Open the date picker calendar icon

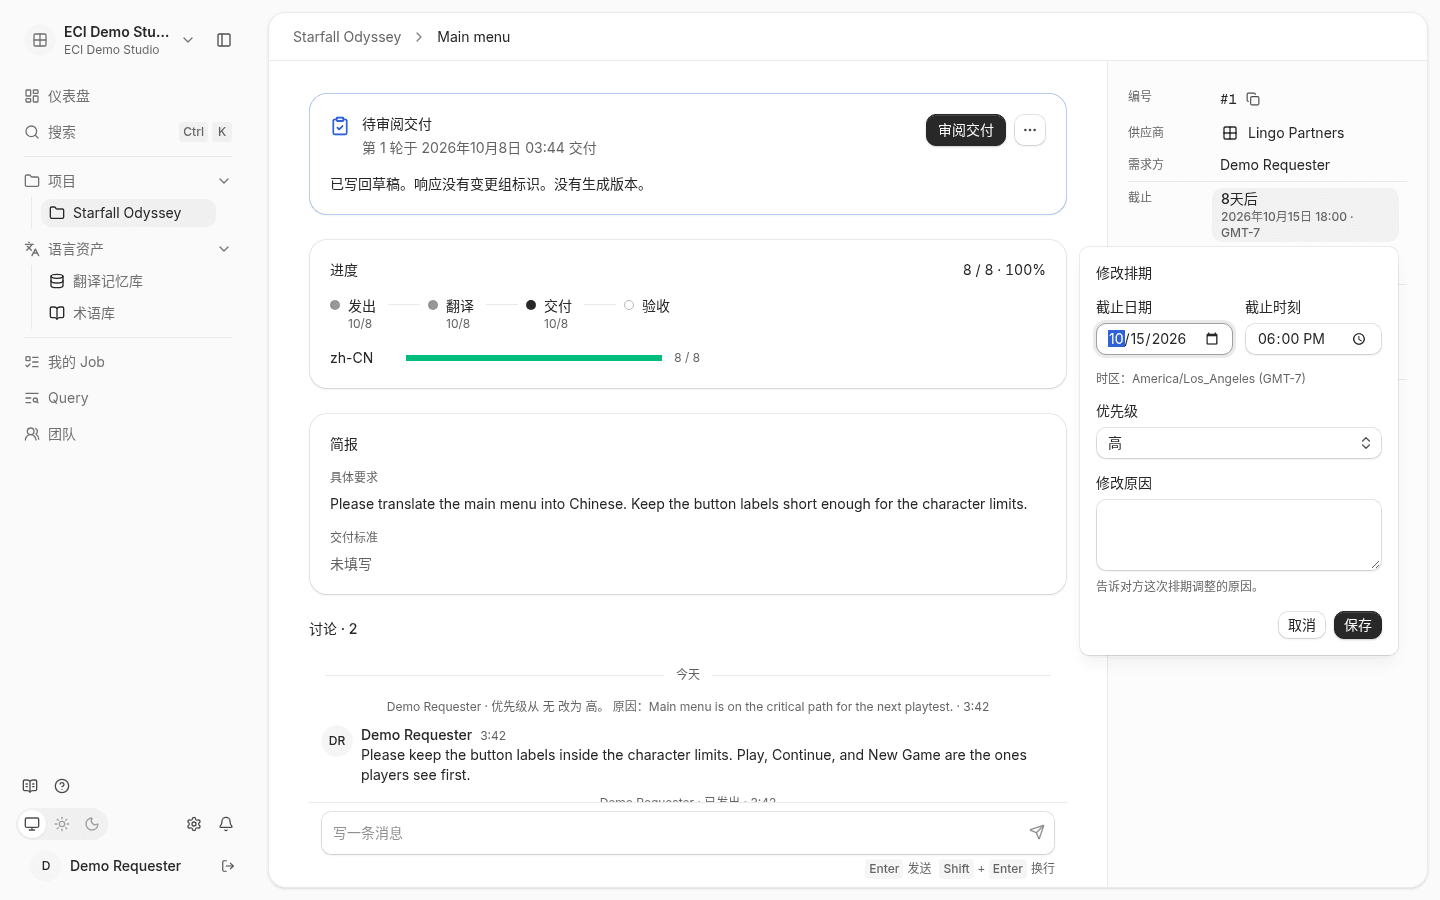click(1212, 339)
